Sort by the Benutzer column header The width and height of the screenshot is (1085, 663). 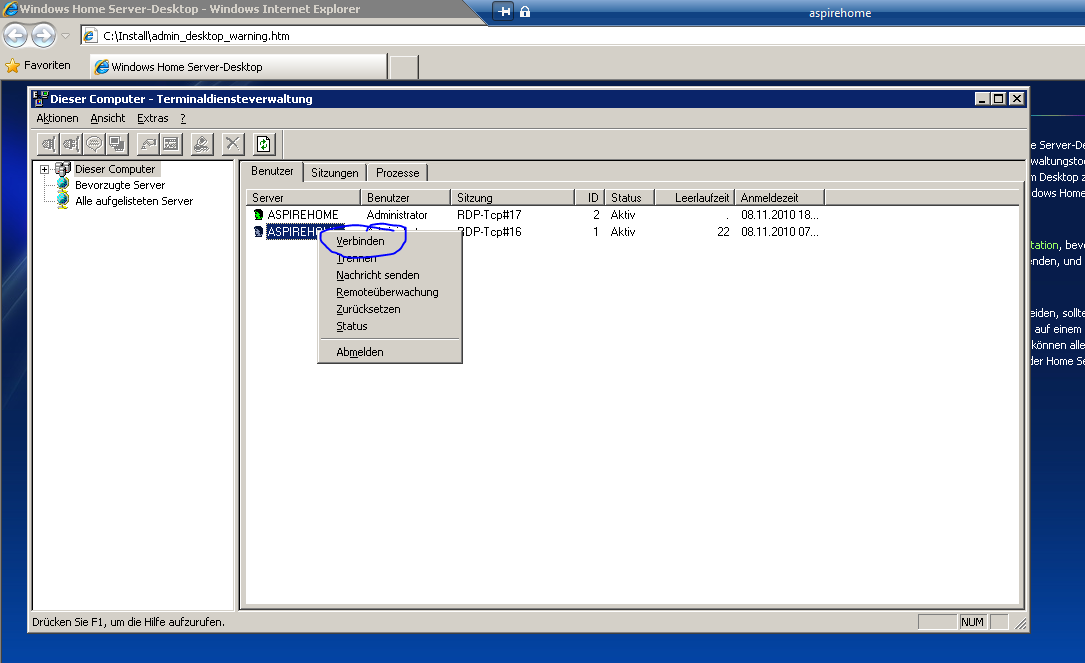tap(405, 197)
